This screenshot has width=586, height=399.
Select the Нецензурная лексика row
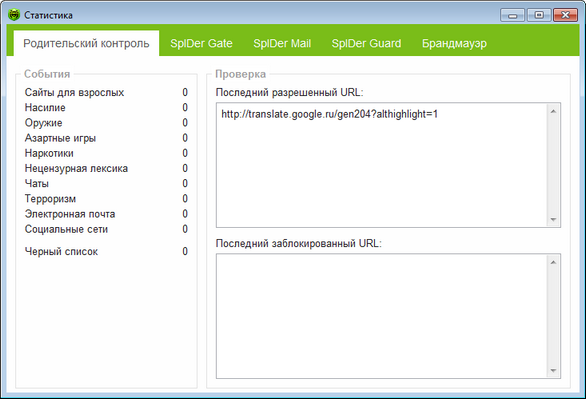coord(106,168)
